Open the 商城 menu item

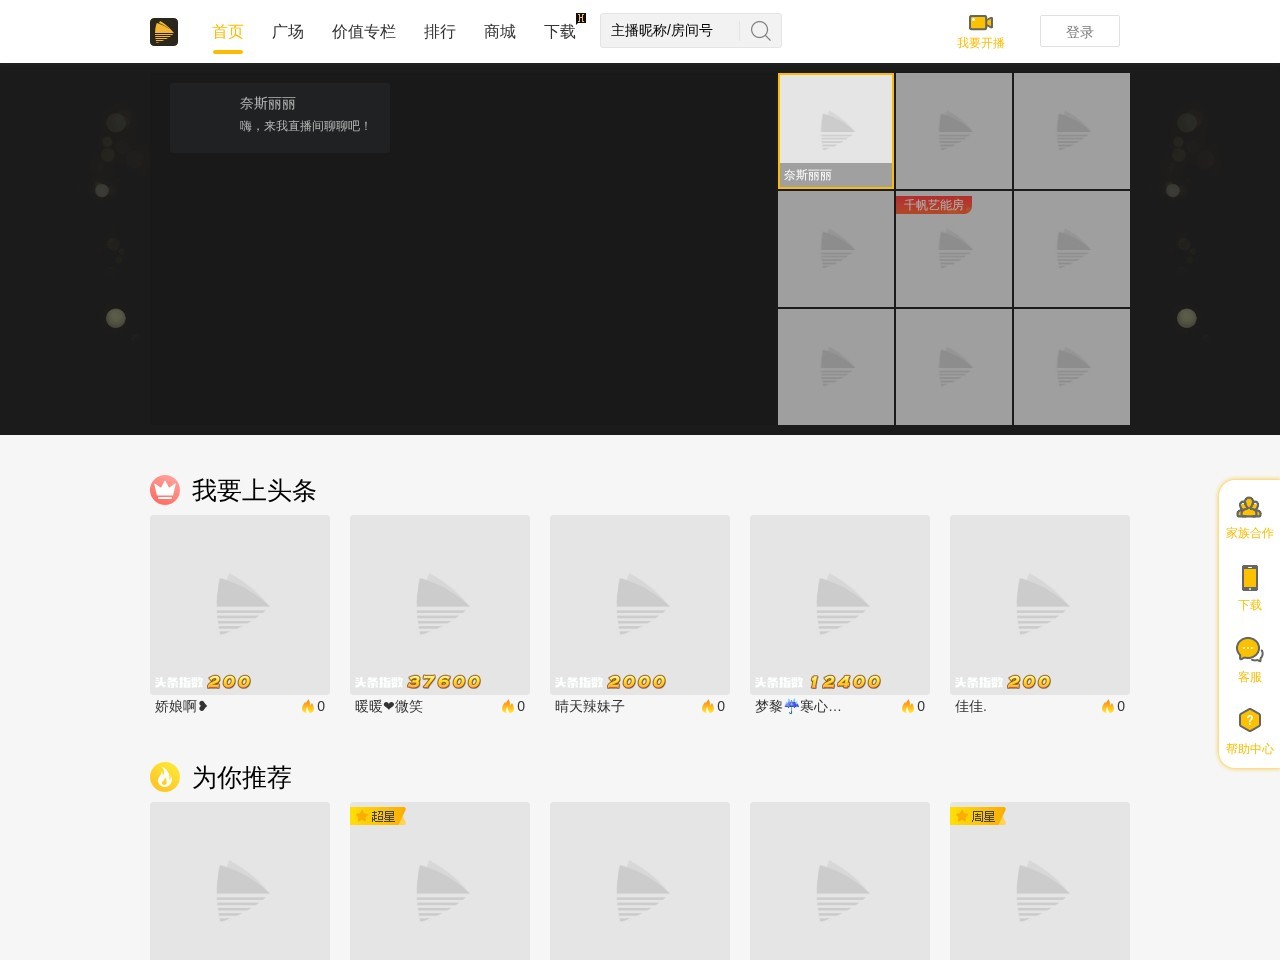point(500,32)
